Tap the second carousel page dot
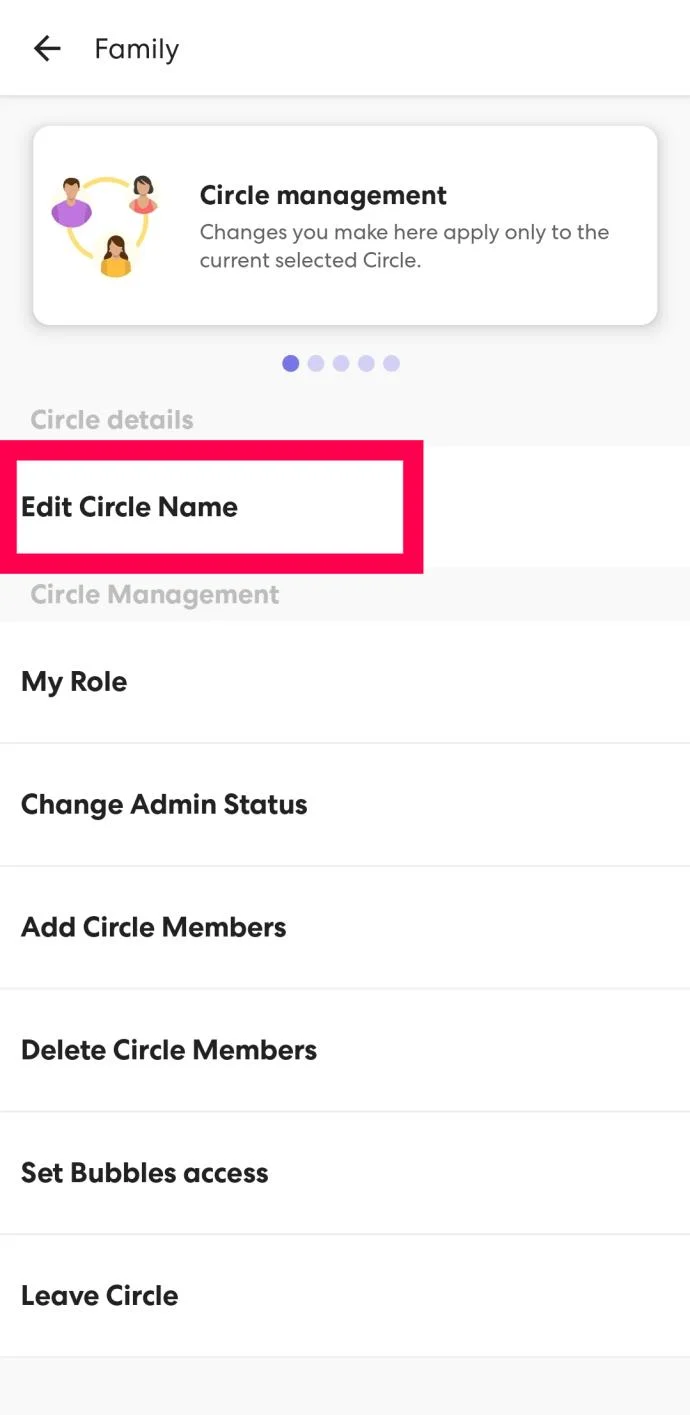The height and width of the screenshot is (1415, 690). point(316,363)
